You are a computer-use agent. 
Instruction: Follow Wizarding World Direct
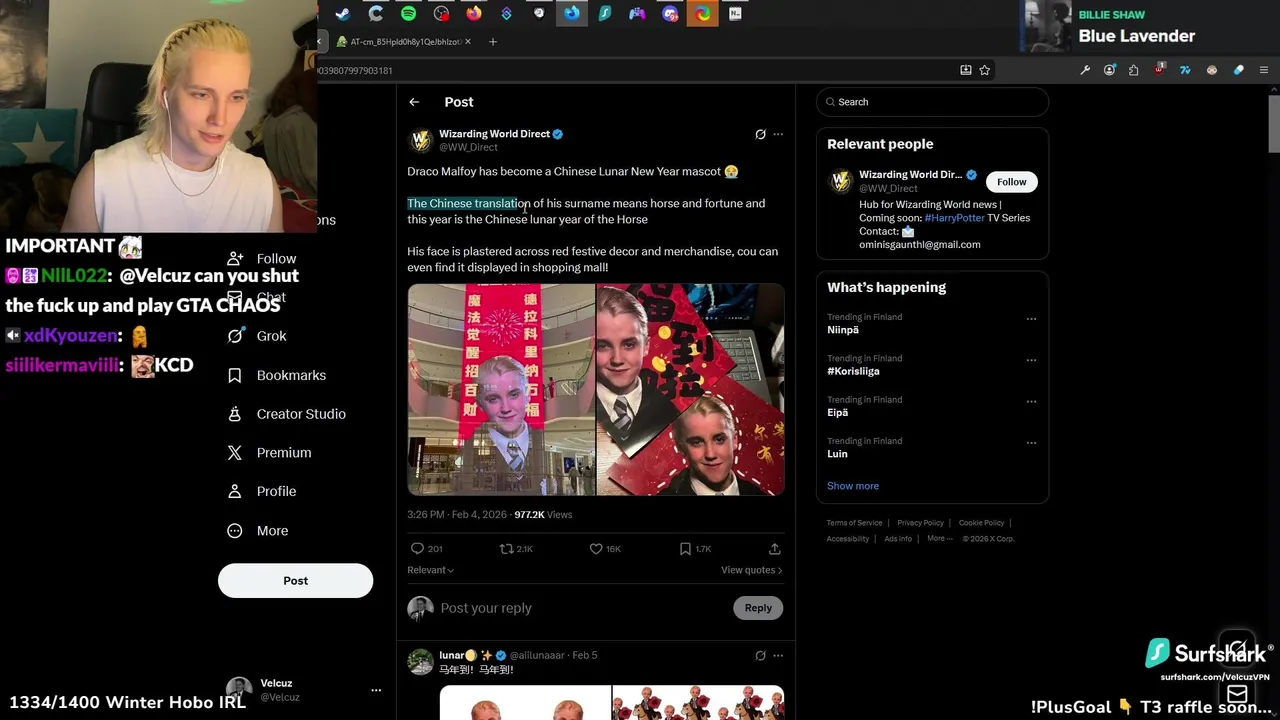point(1011,182)
